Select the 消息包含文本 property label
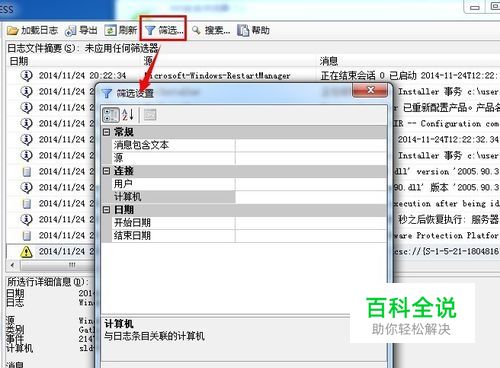Screen dimensions: 500x368 coord(141,145)
